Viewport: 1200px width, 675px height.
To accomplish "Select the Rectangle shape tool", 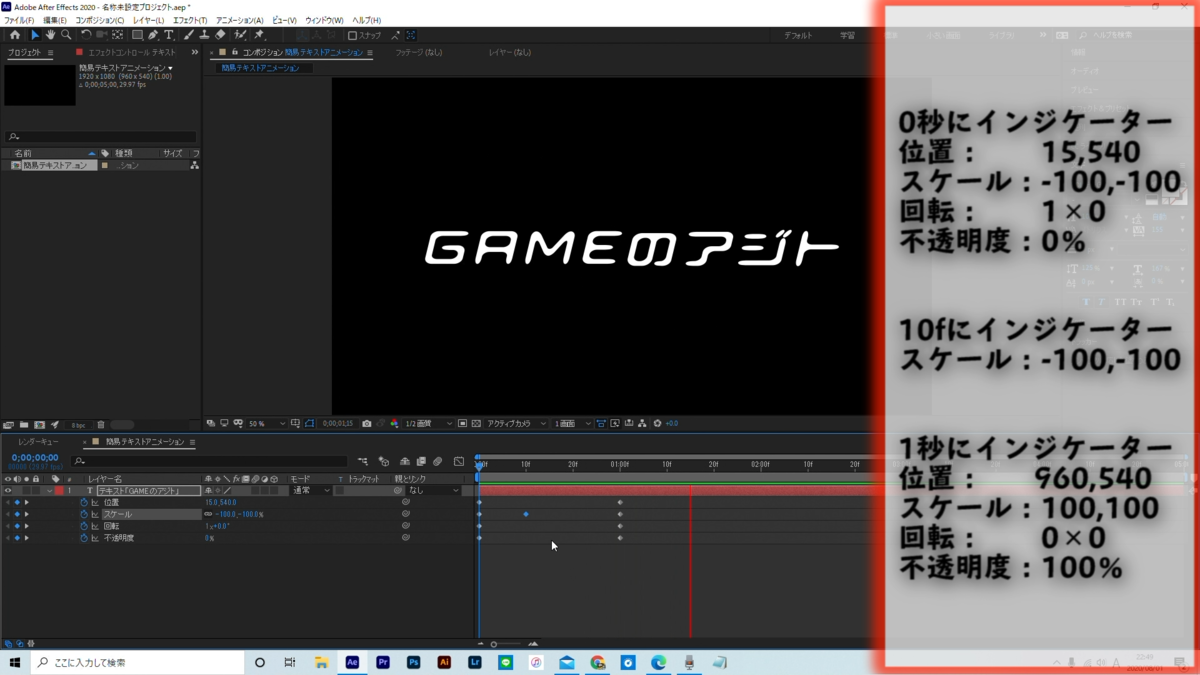I will coord(137,35).
